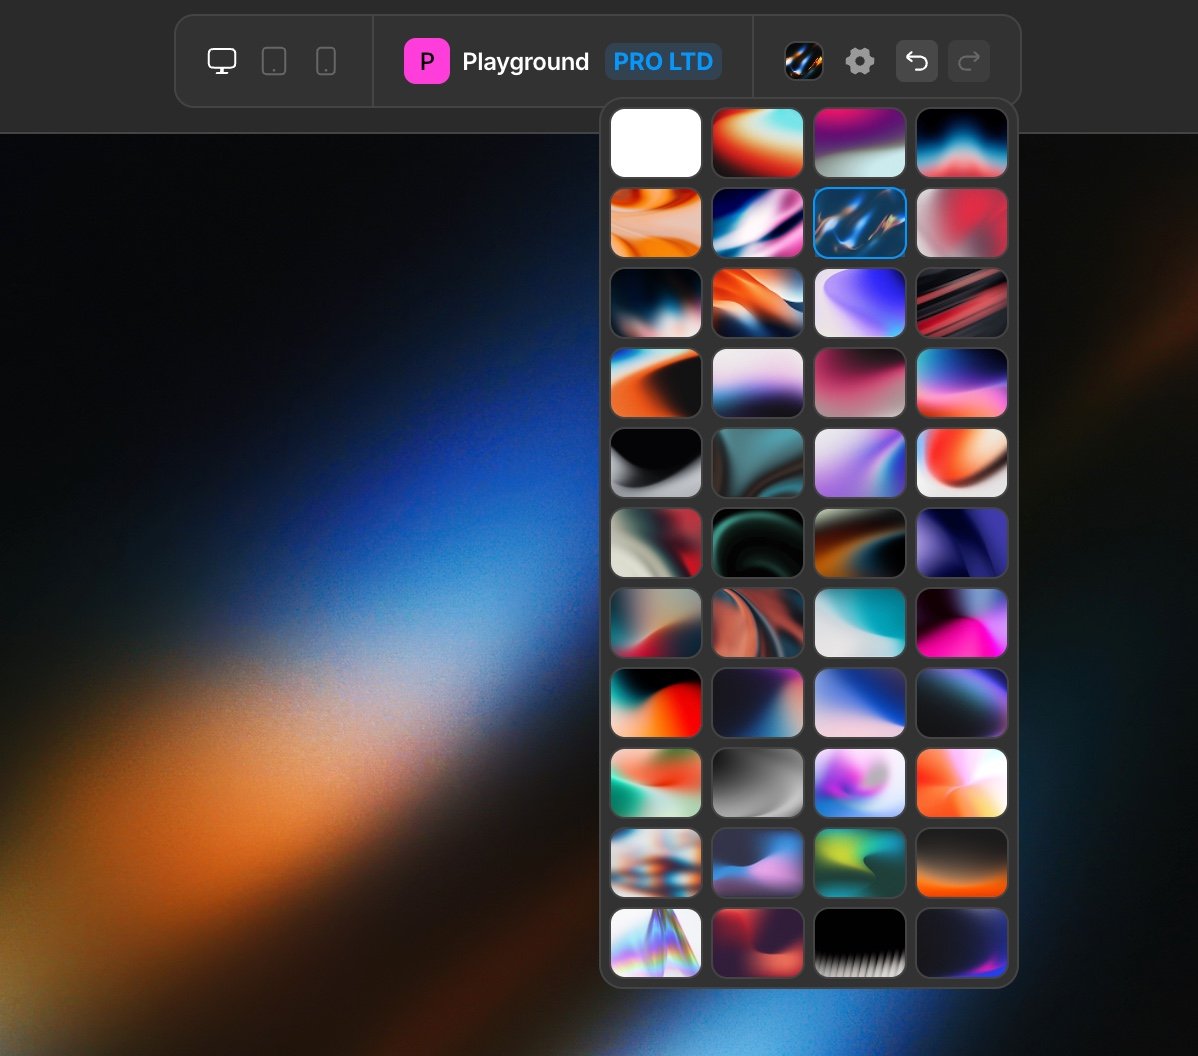
Task: Select the plain white background swatch
Action: pyautogui.click(x=656, y=143)
